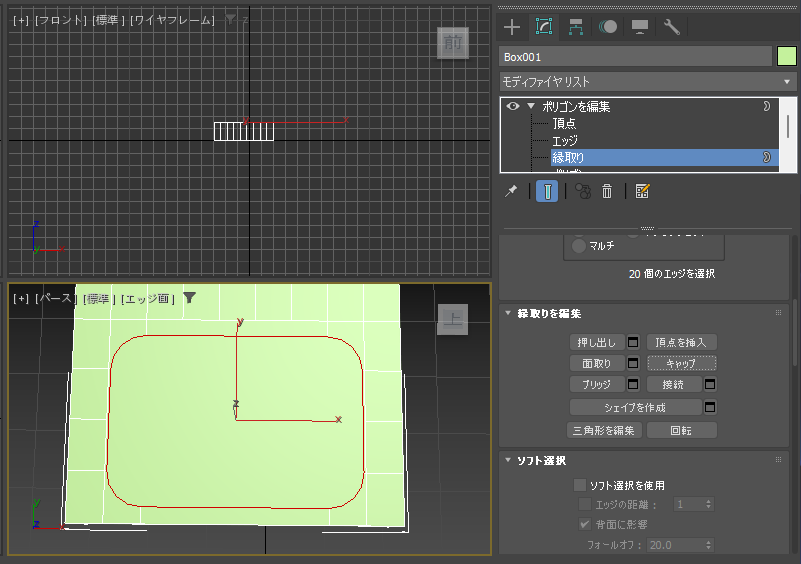801x564 pixels.
Task: Select the 頂点 sub-object level
Action: (564, 124)
